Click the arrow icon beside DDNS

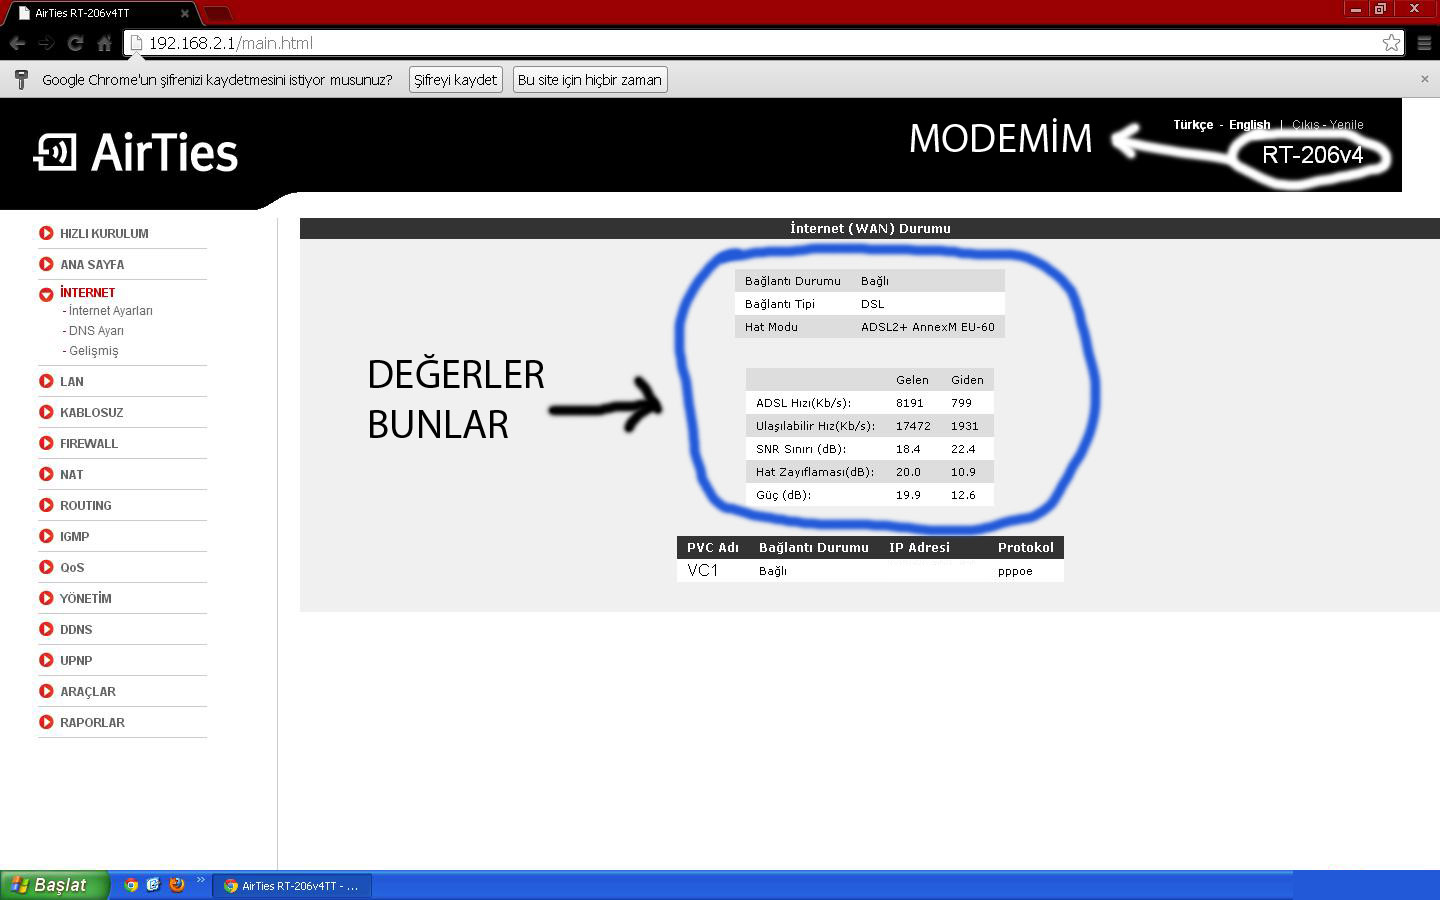point(46,629)
